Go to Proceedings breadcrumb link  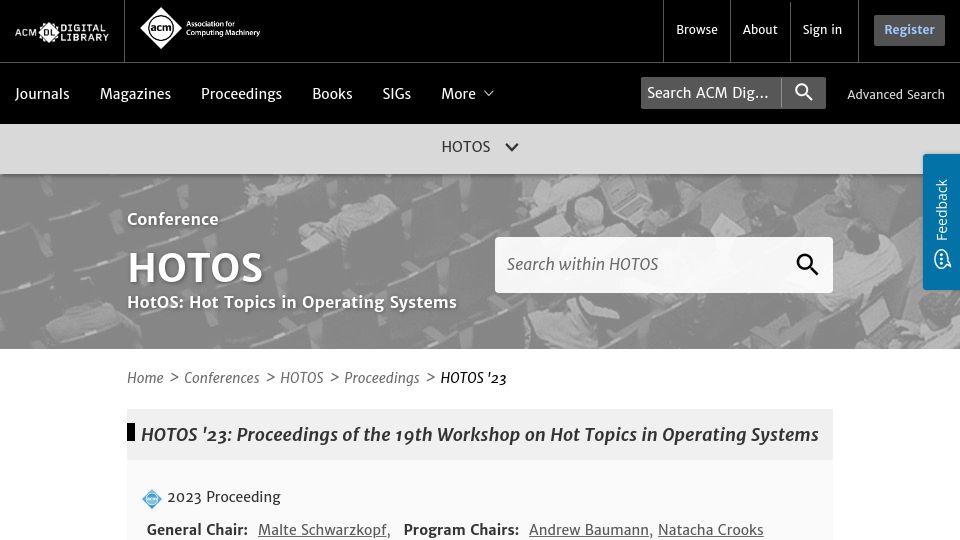[381, 378]
